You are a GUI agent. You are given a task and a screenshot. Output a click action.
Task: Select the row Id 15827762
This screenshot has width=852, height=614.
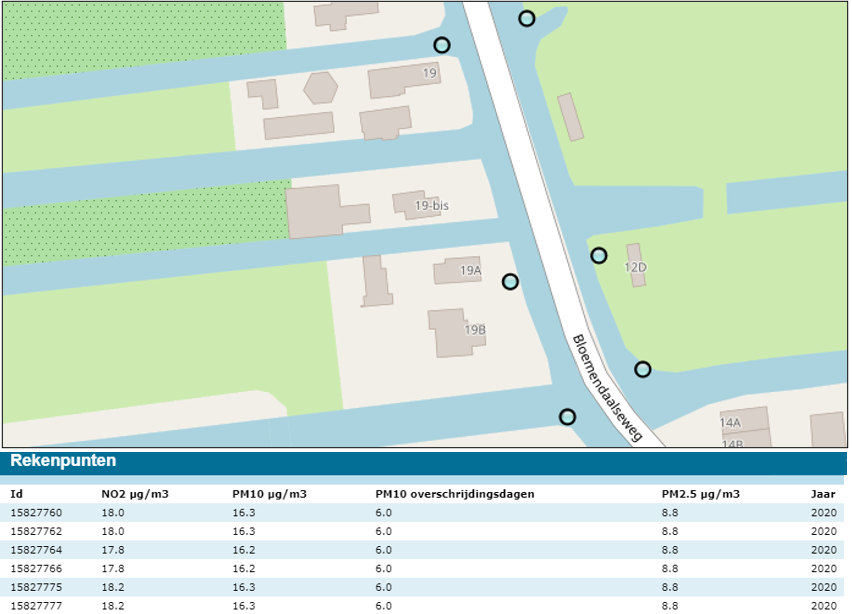[422, 531]
